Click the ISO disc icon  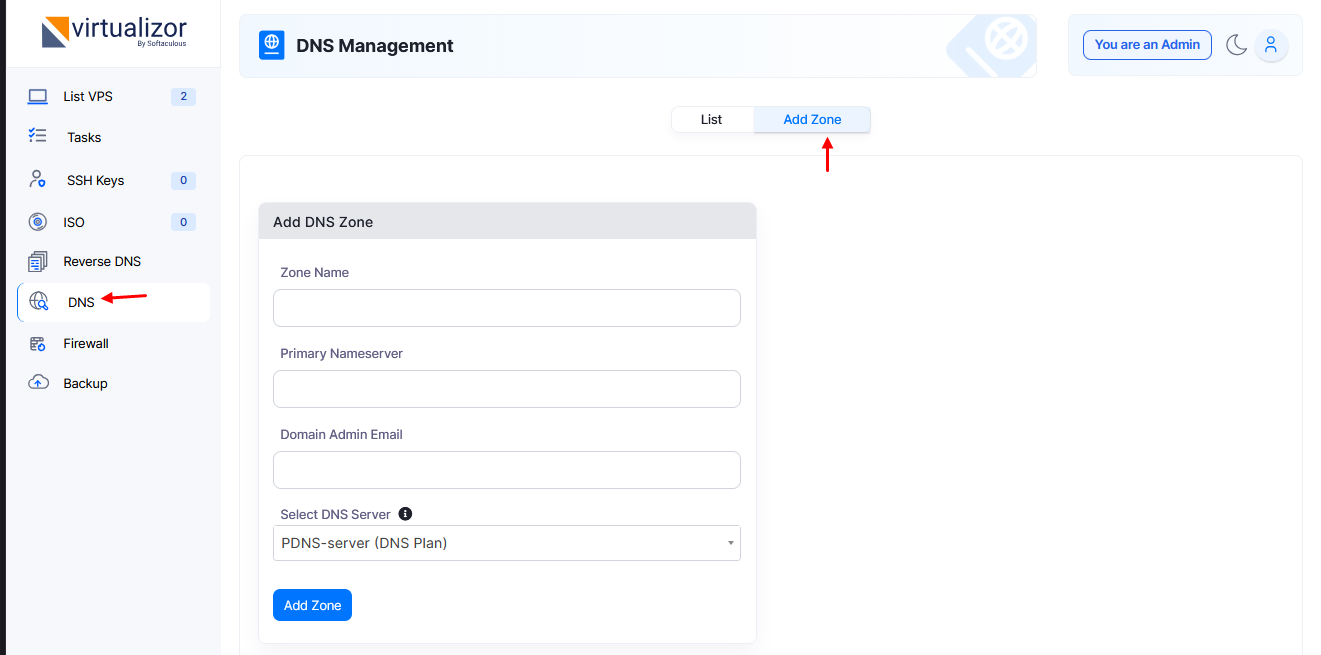pyautogui.click(x=38, y=222)
